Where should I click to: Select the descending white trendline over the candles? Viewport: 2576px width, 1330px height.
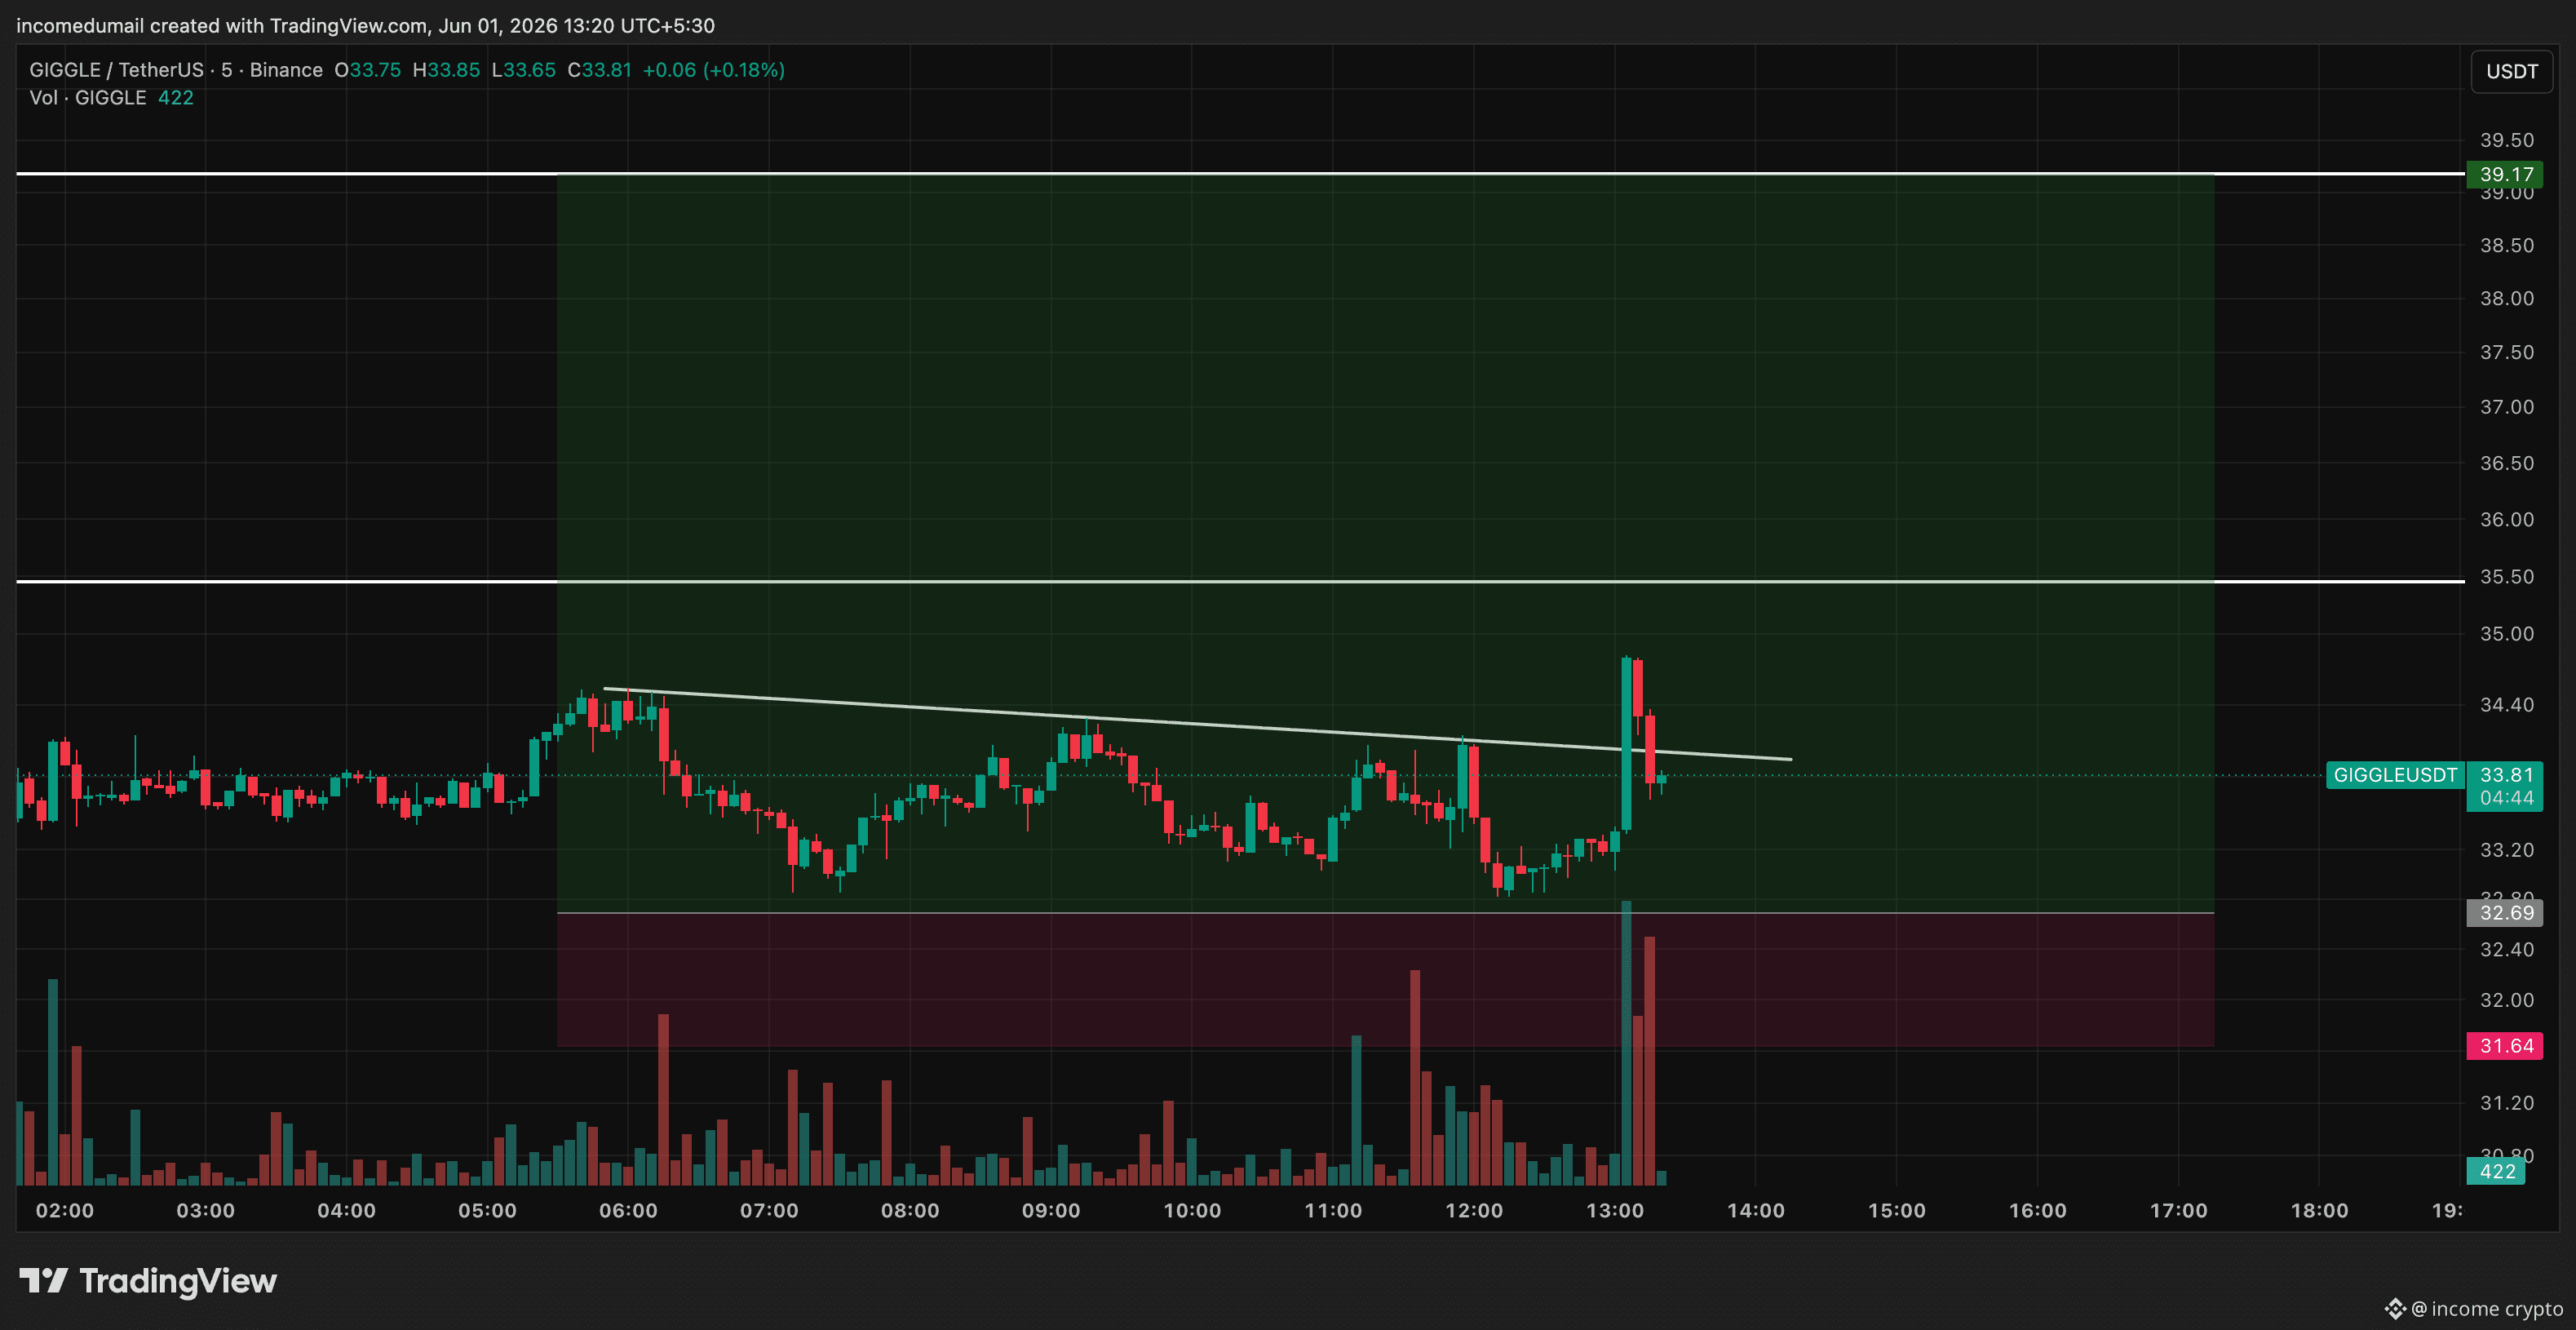coord(1198,724)
